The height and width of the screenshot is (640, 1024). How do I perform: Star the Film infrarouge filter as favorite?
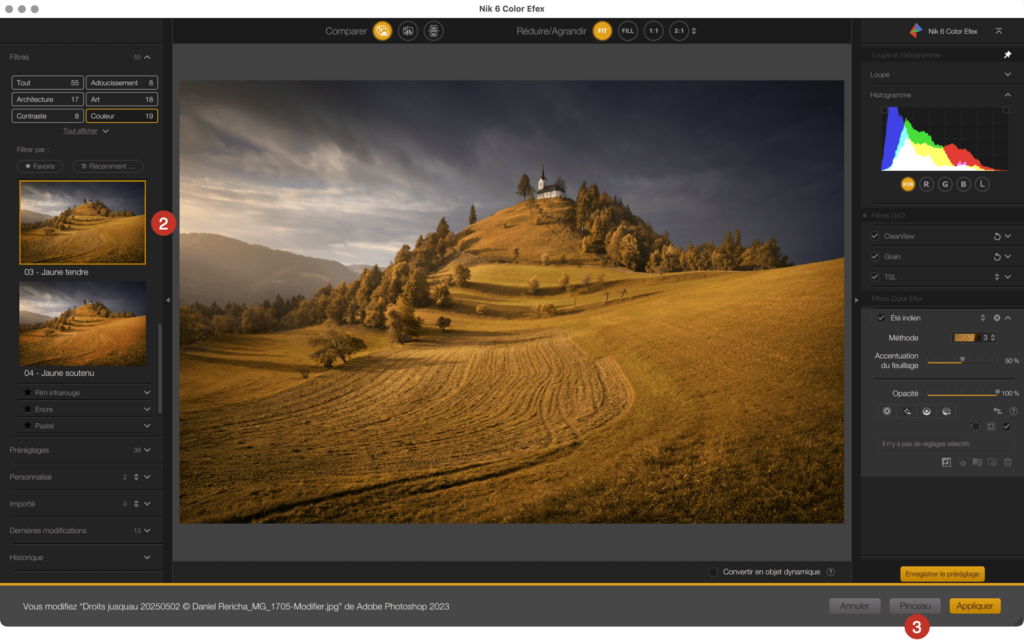[x=27, y=392]
